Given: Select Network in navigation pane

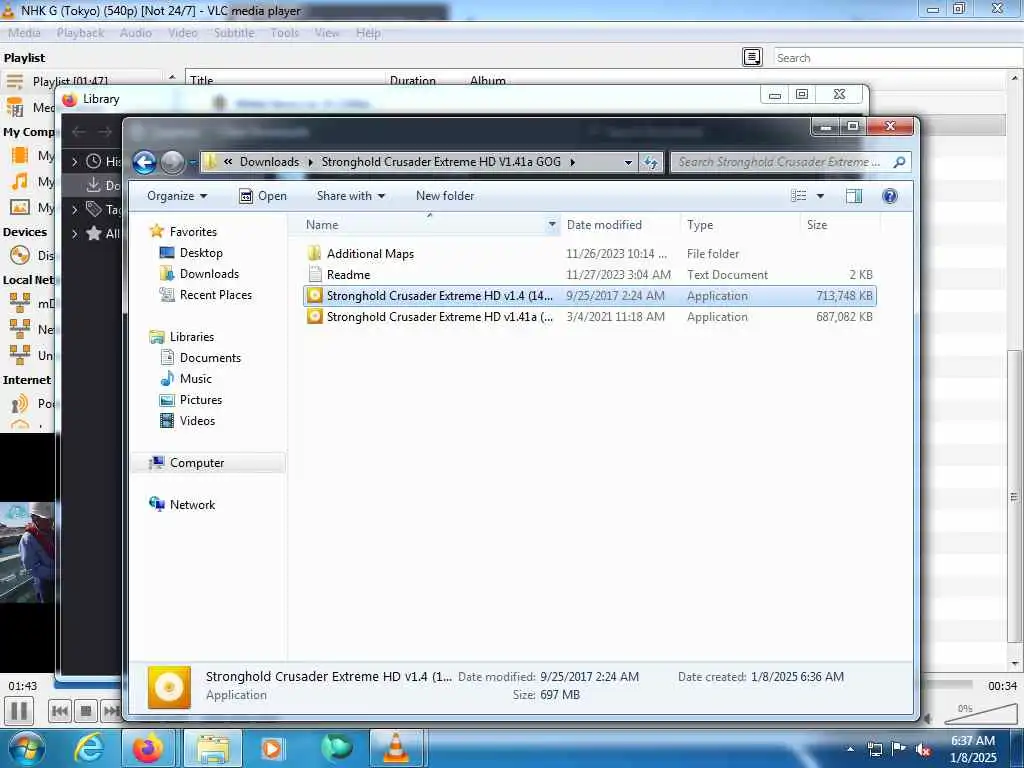Looking at the screenshot, I should tap(192, 505).
